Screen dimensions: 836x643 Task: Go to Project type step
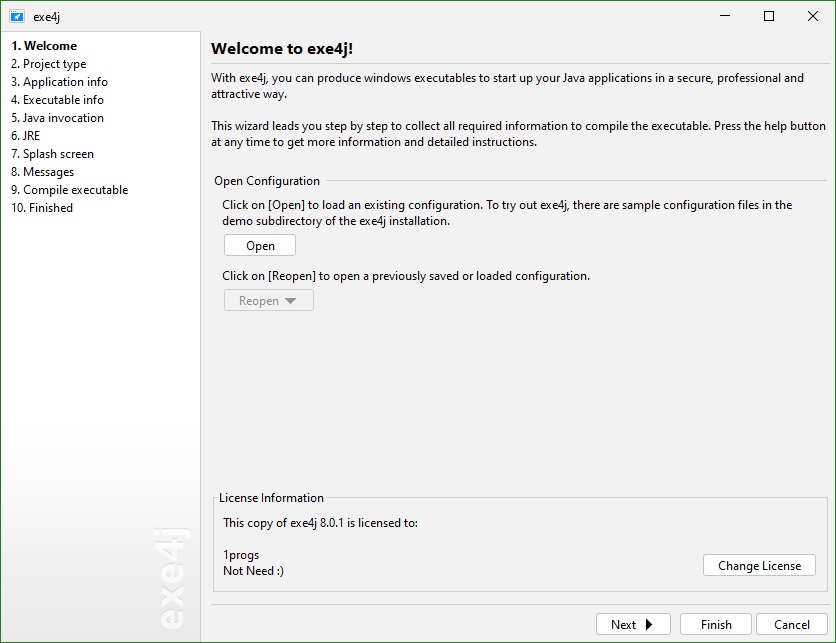pos(49,64)
